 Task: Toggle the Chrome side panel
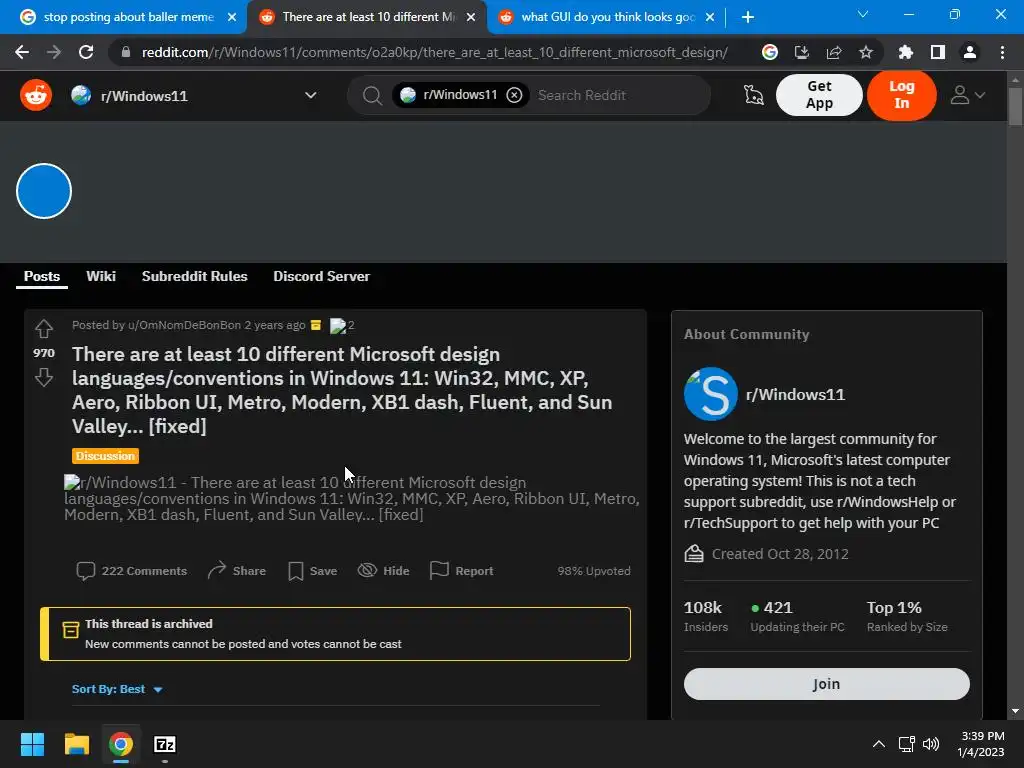938,52
